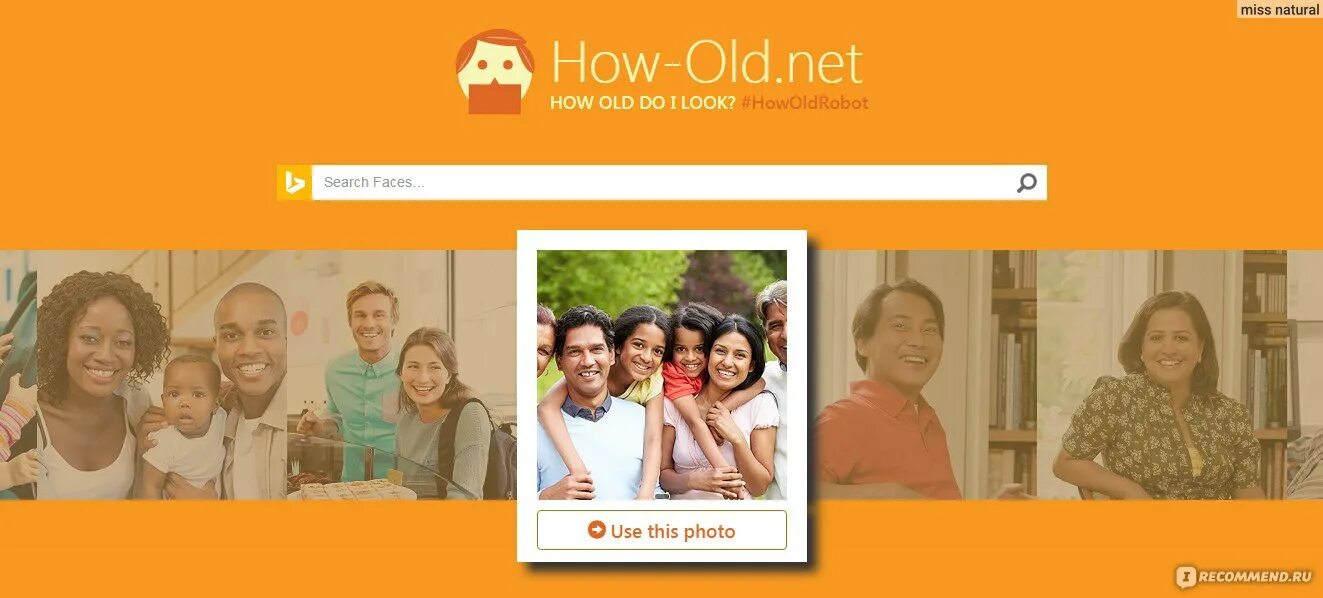
Task: Click the magnifying glass search icon
Action: tap(1027, 183)
